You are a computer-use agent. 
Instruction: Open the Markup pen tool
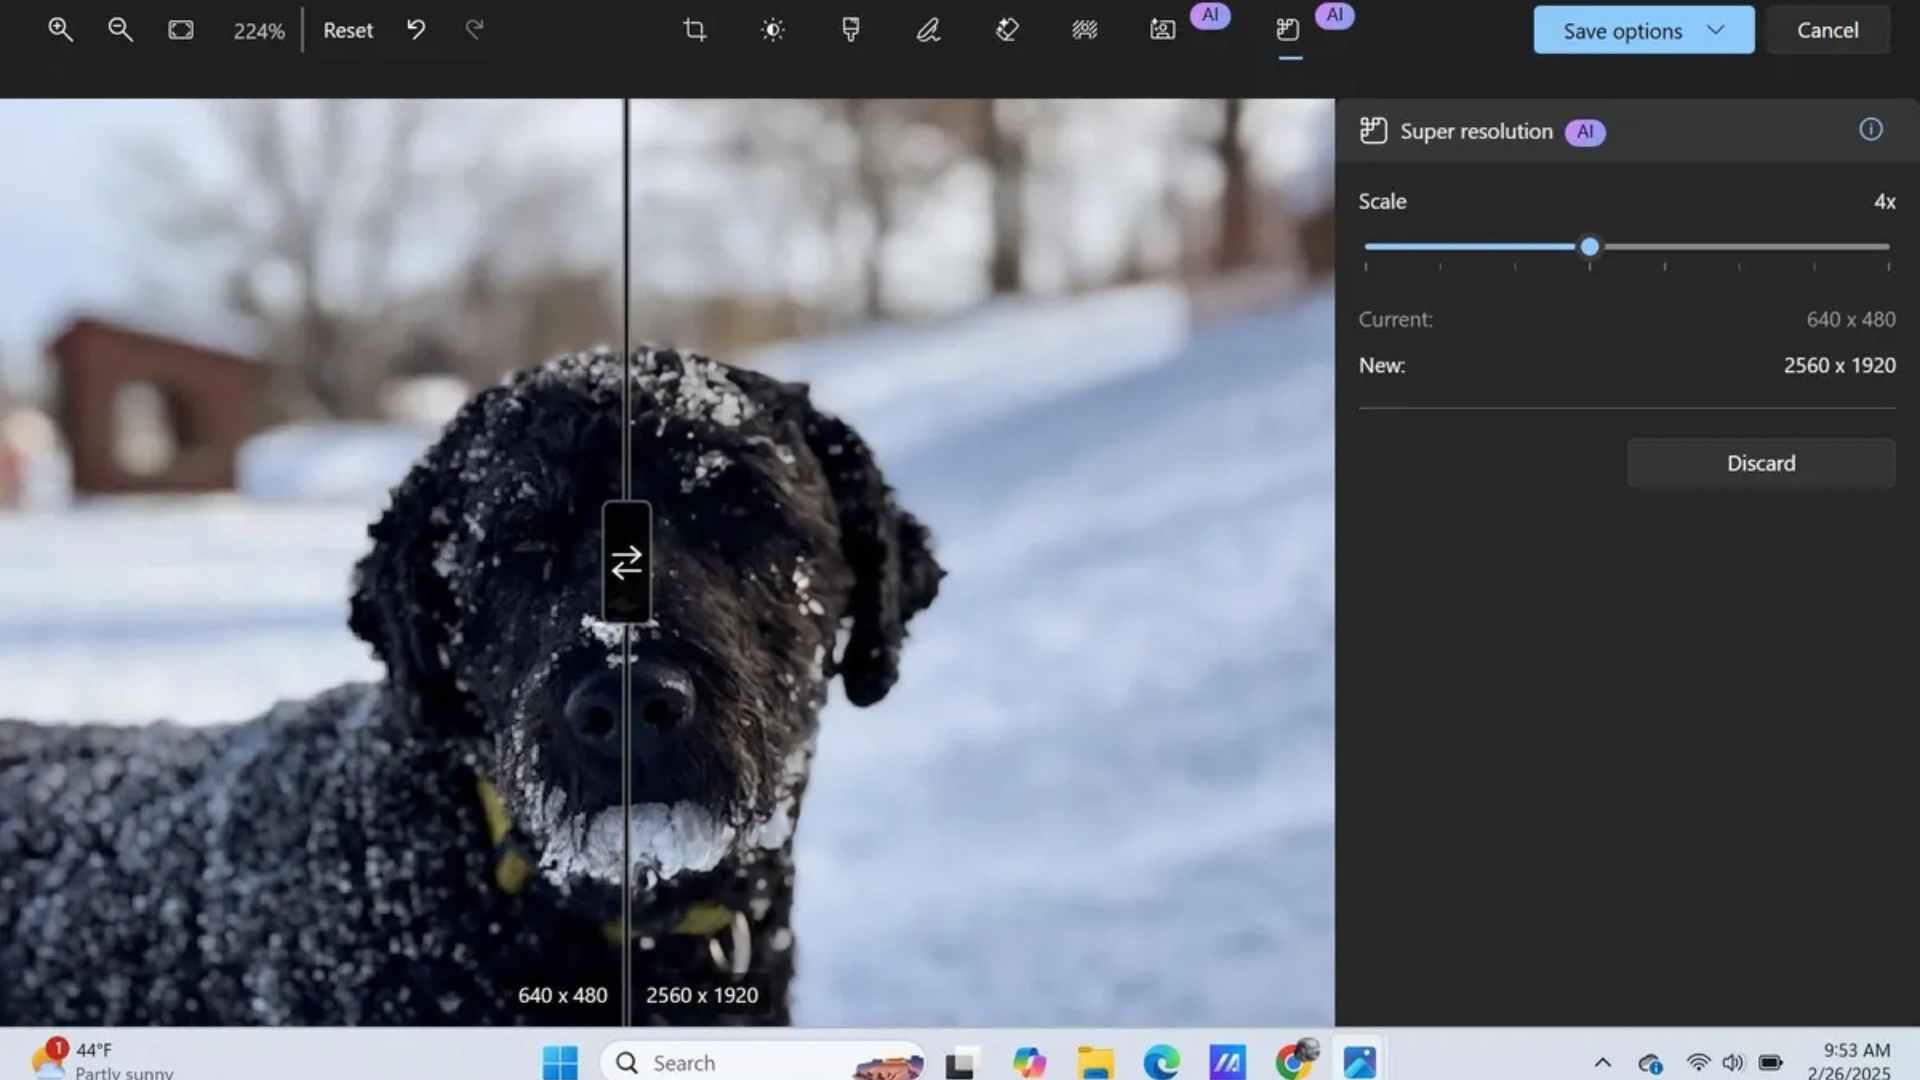click(928, 30)
